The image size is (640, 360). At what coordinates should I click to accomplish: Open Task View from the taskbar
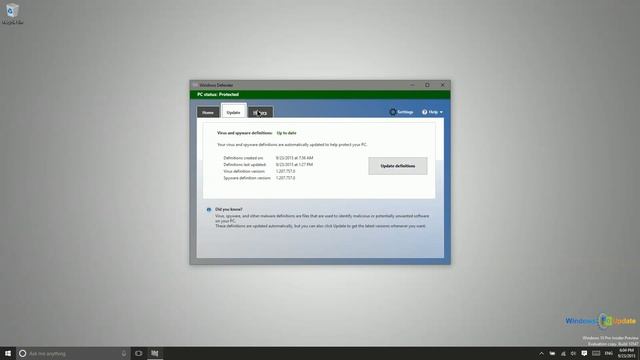139,353
